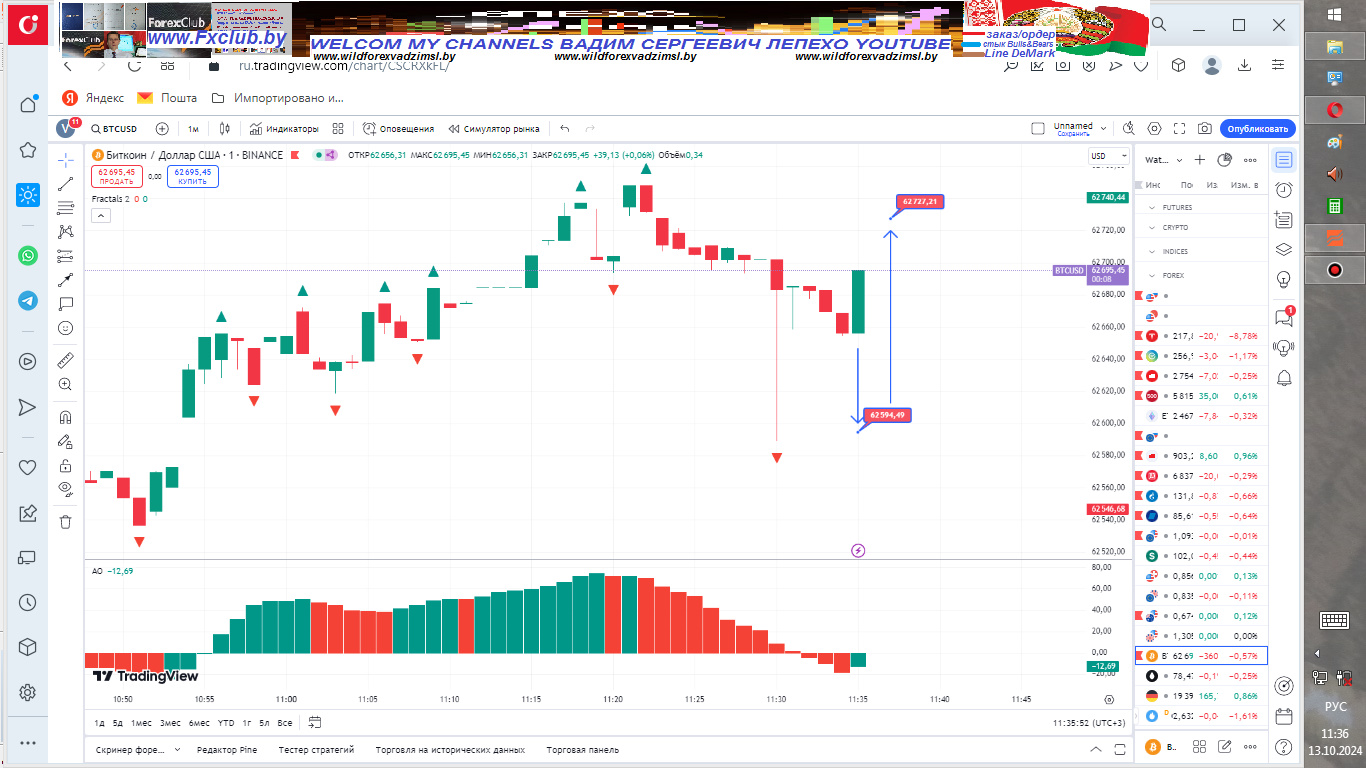
Task: Toggle lock all drawing tools
Action: coord(66,465)
